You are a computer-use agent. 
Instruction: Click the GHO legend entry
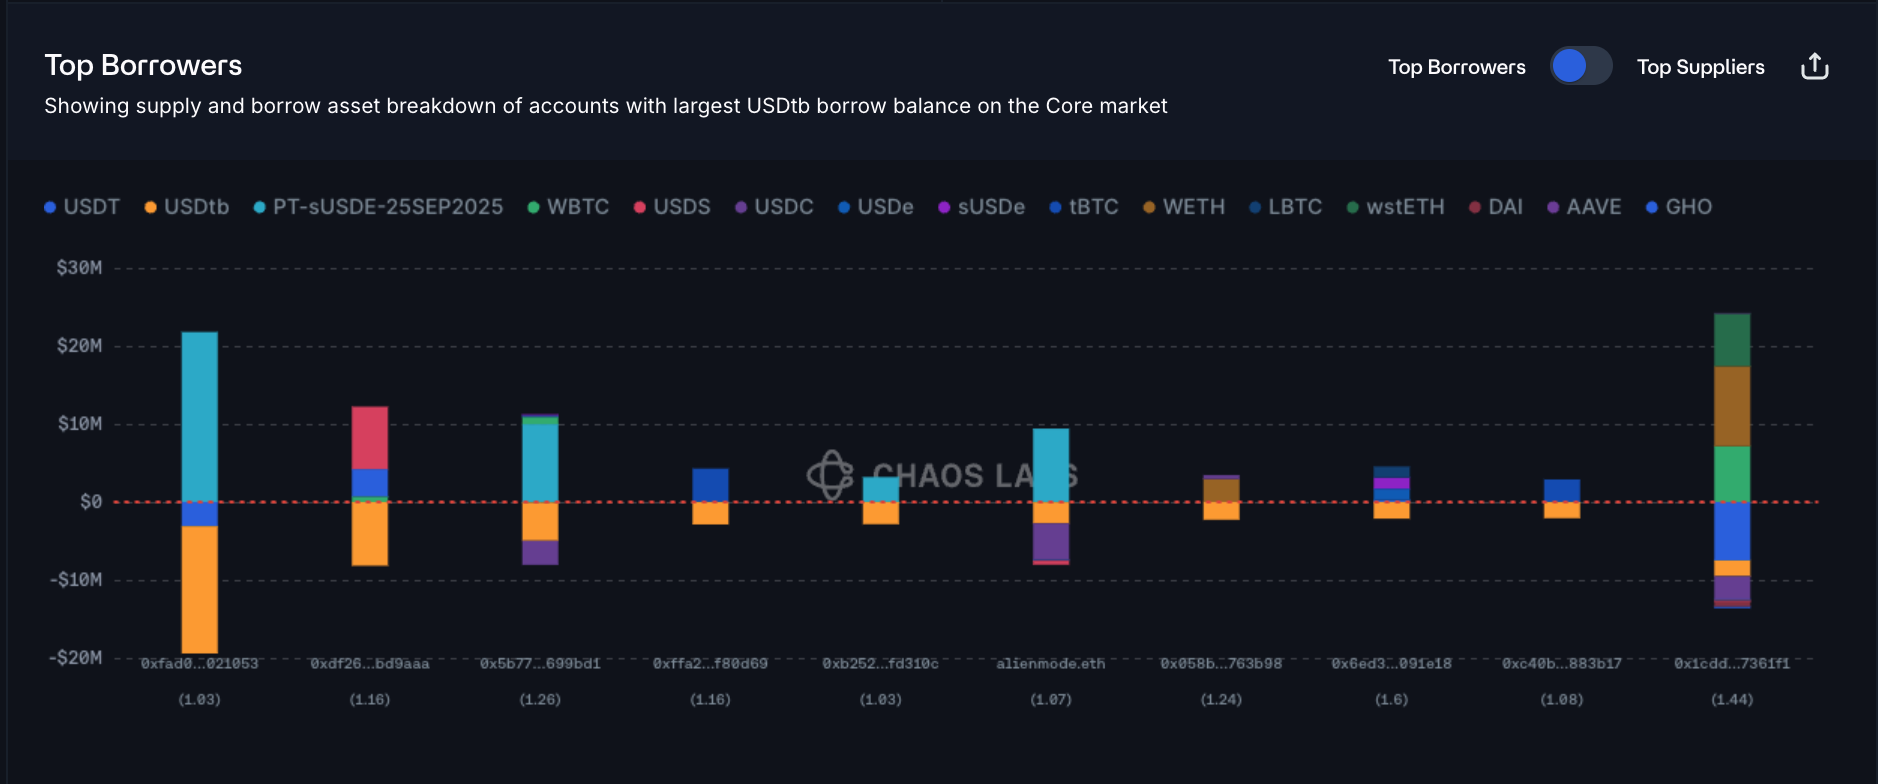[x=1680, y=207]
